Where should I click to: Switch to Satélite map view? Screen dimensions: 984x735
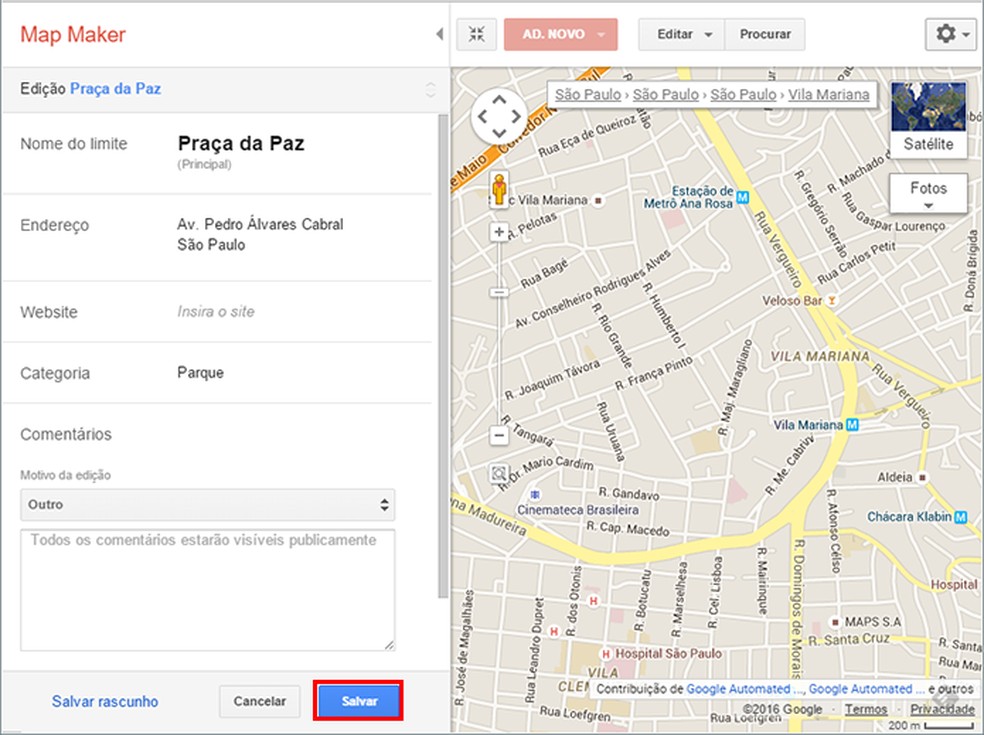coord(928,119)
